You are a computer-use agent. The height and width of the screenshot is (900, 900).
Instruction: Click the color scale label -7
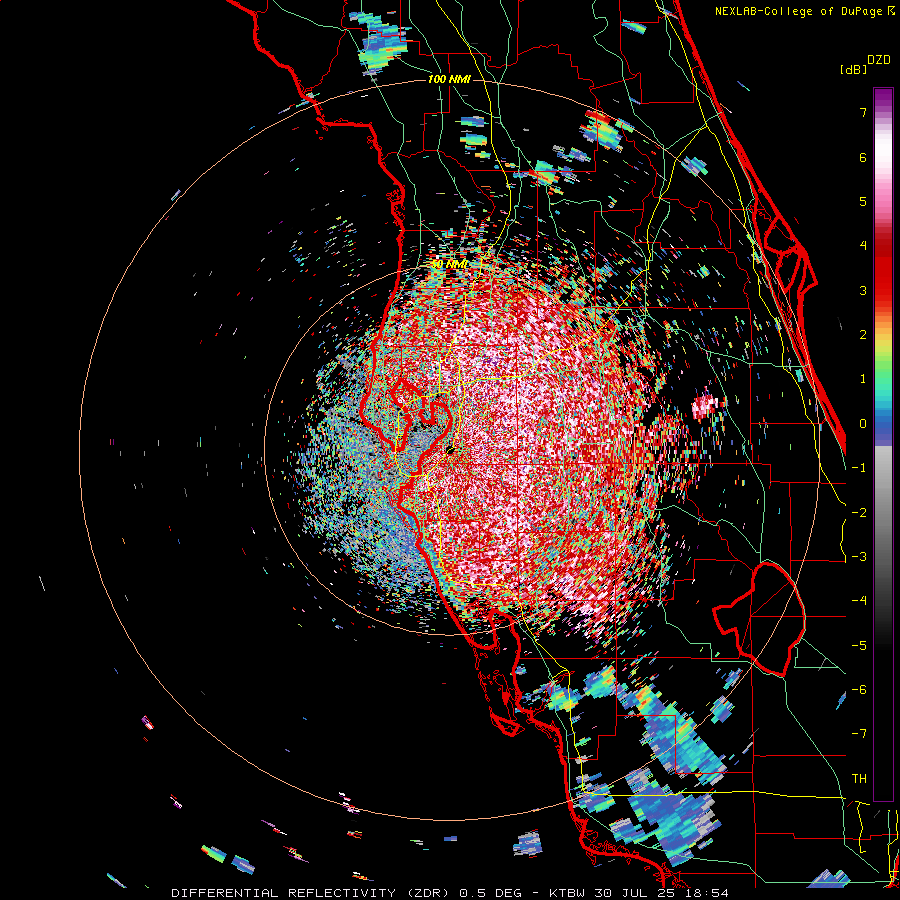pyautogui.click(x=859, y=734)
